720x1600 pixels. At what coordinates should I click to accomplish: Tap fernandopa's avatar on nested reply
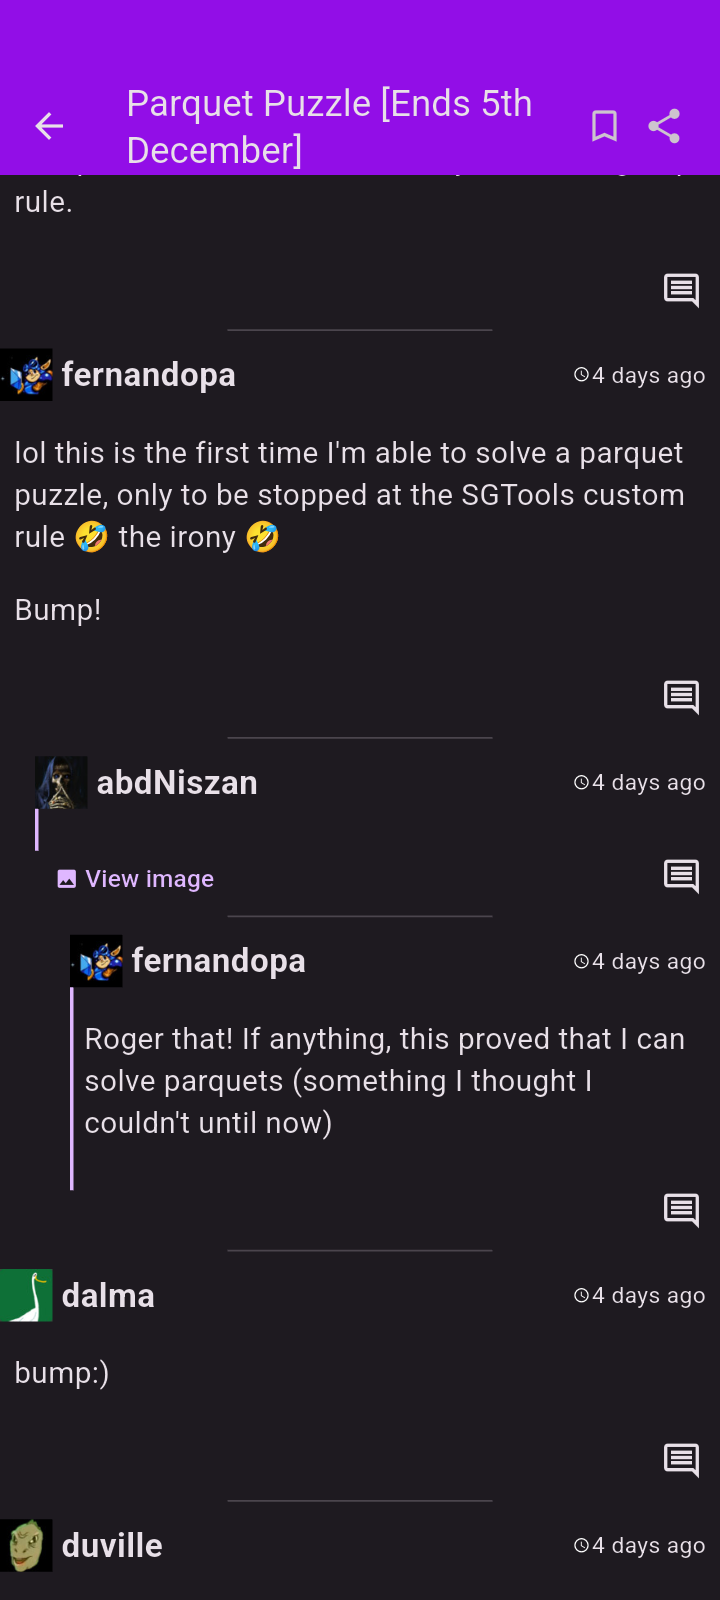click(x=97, y=961)
